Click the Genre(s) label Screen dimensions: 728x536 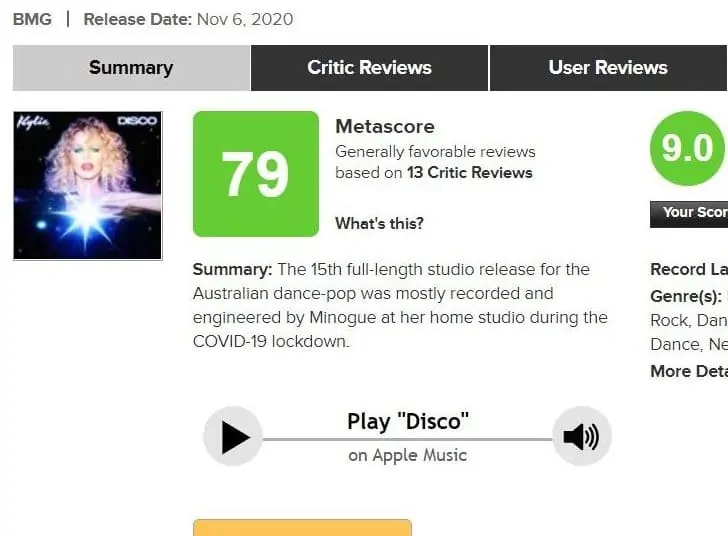(686, 296)
